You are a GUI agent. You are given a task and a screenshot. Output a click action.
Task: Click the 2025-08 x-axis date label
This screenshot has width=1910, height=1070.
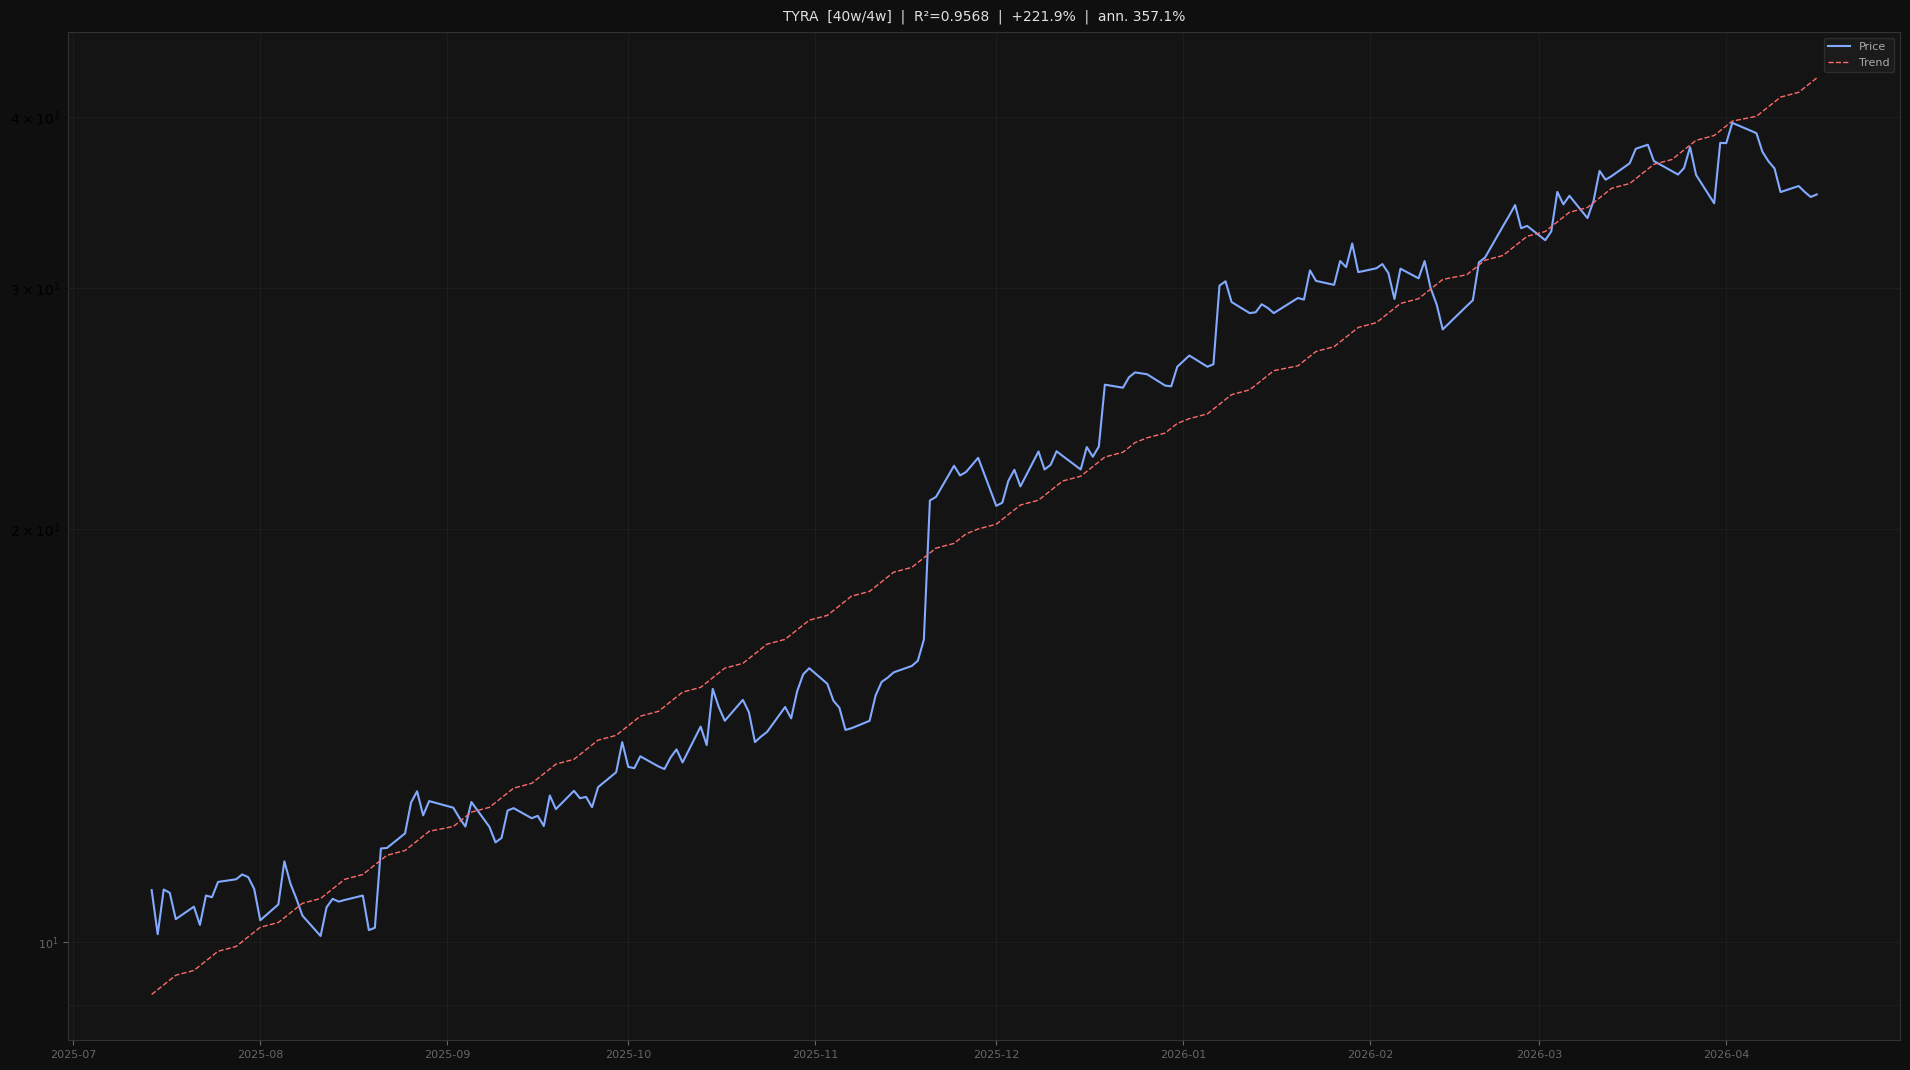pyautogui.click(x=260, y=1055)
